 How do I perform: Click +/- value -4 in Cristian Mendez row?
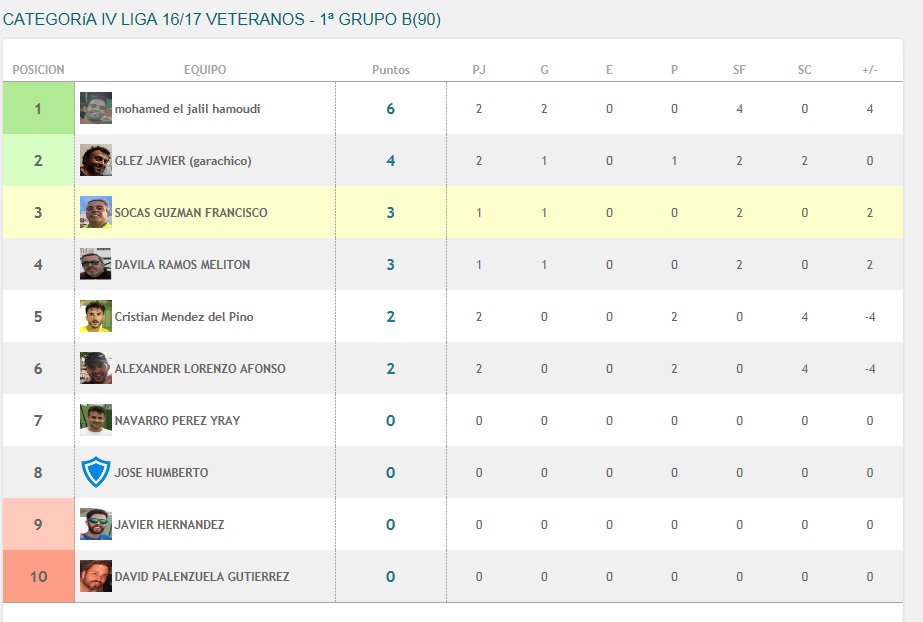coord(870,317)
